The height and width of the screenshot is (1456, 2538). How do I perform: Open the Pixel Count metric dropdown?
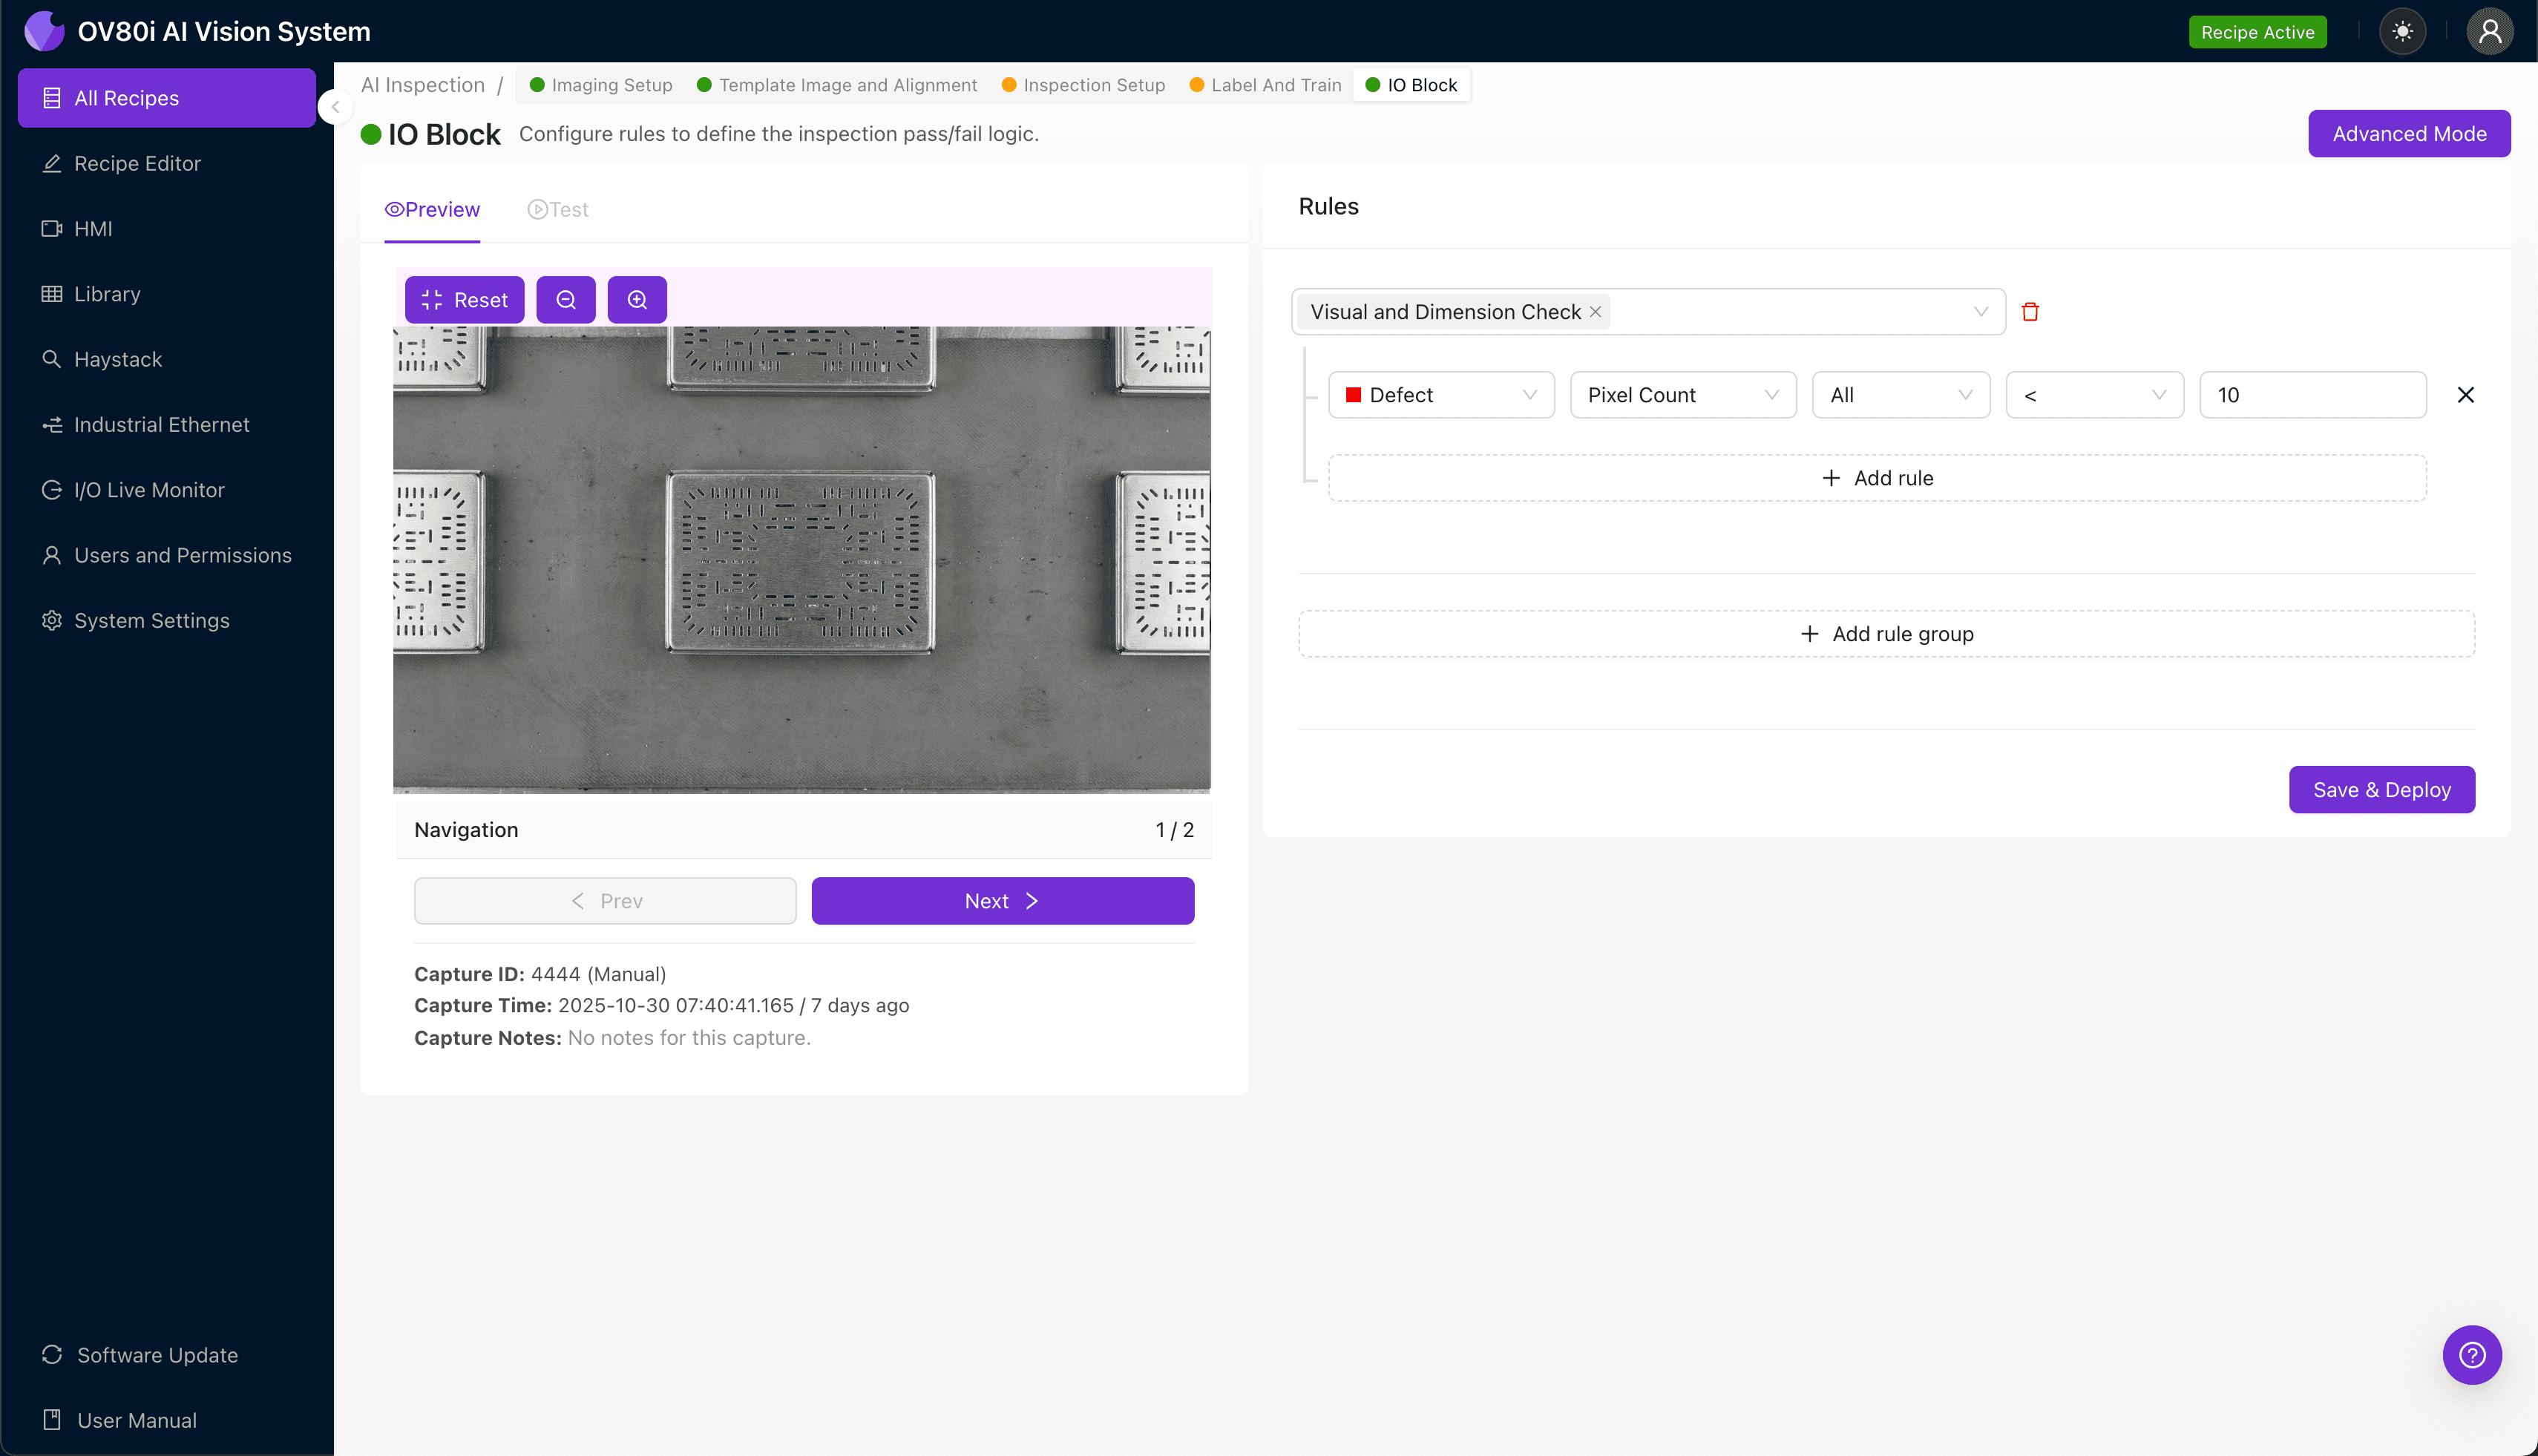click(1683, 395)
